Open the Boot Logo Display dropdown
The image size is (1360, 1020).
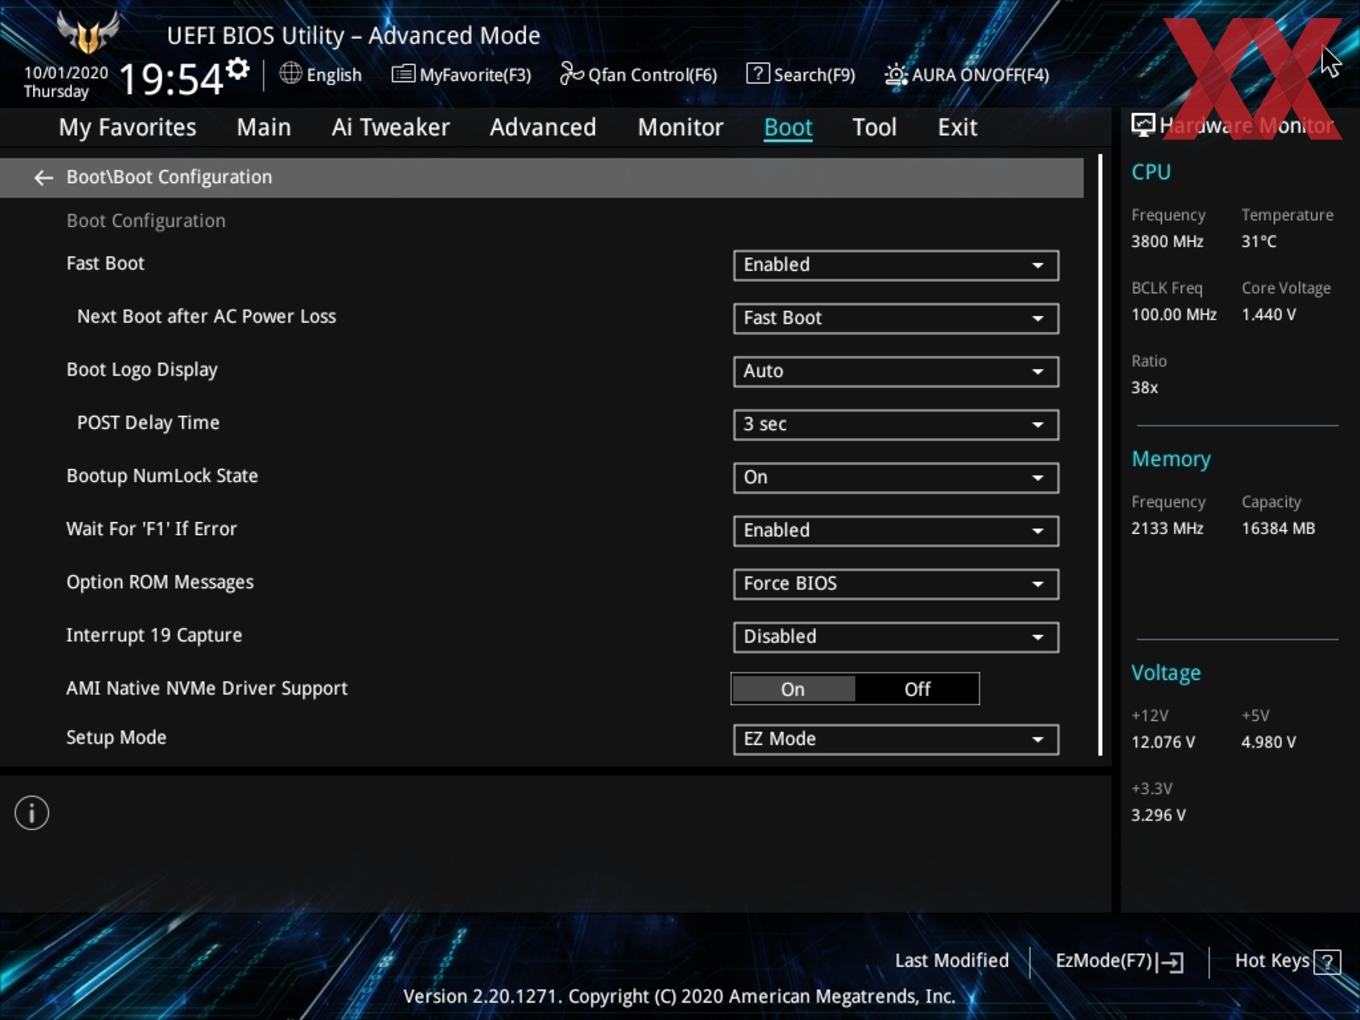(x=896, y=371)
